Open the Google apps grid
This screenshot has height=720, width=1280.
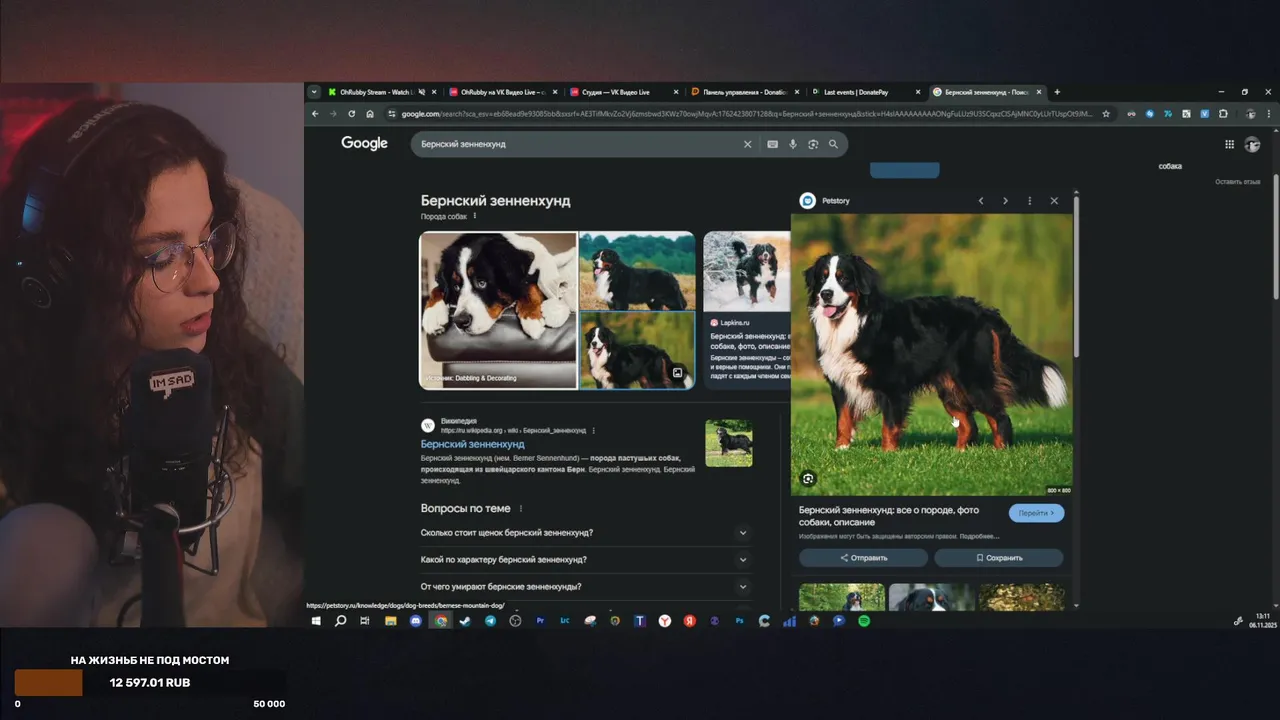1229,144
